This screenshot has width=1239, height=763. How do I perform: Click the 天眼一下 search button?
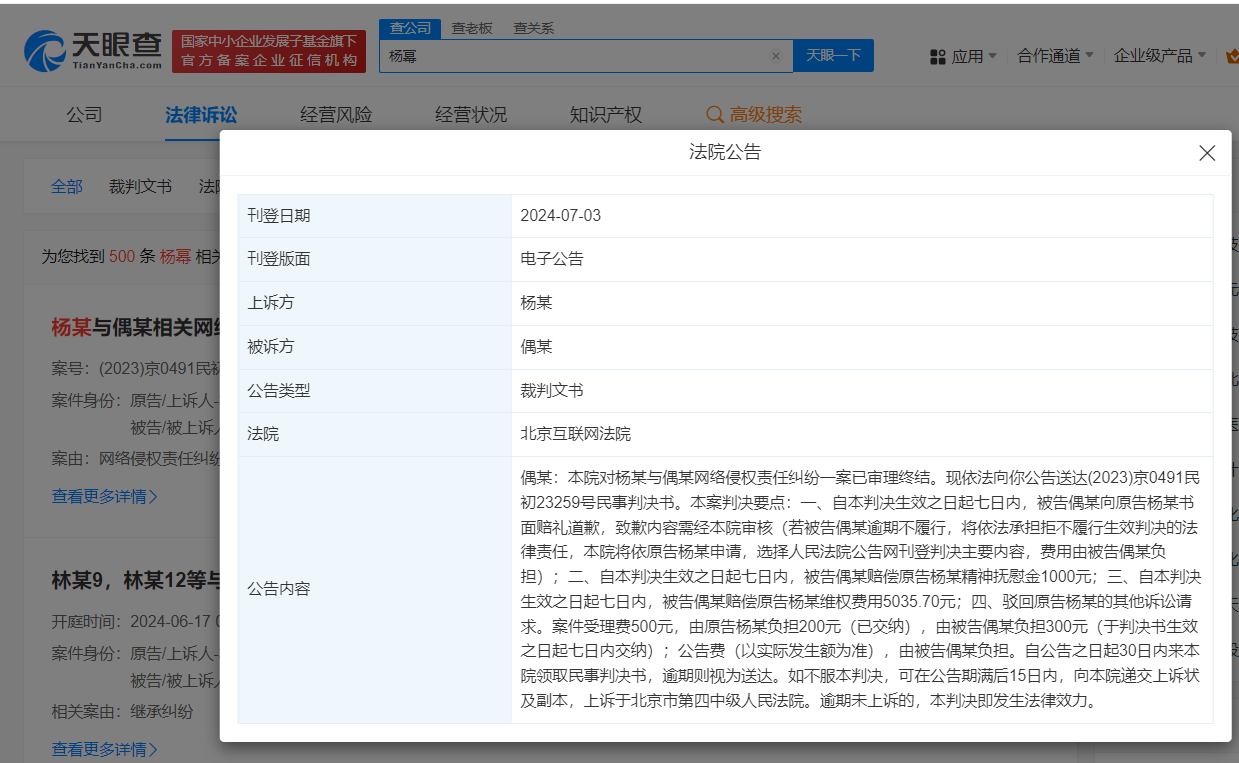[833, 56]
